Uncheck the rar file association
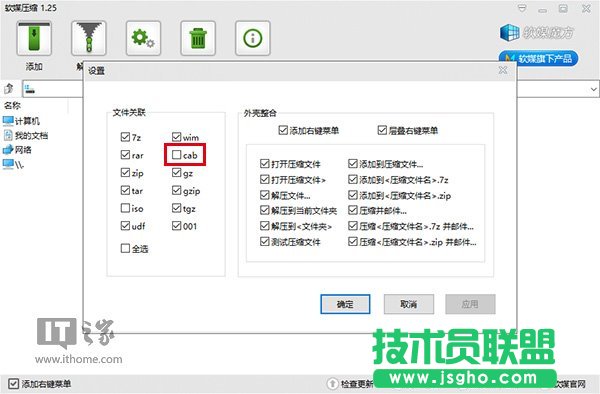The image size is (600, 394). pos(125,155)
